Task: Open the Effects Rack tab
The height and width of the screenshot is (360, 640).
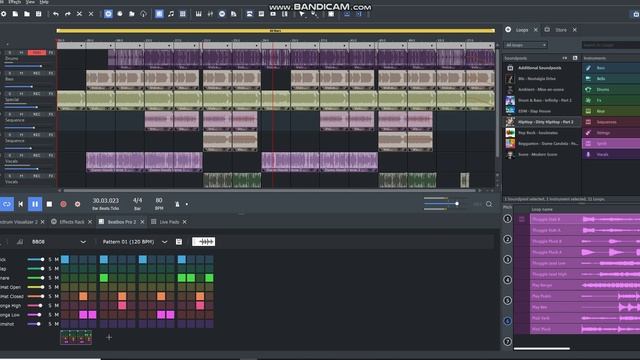Action: point(72,222)
